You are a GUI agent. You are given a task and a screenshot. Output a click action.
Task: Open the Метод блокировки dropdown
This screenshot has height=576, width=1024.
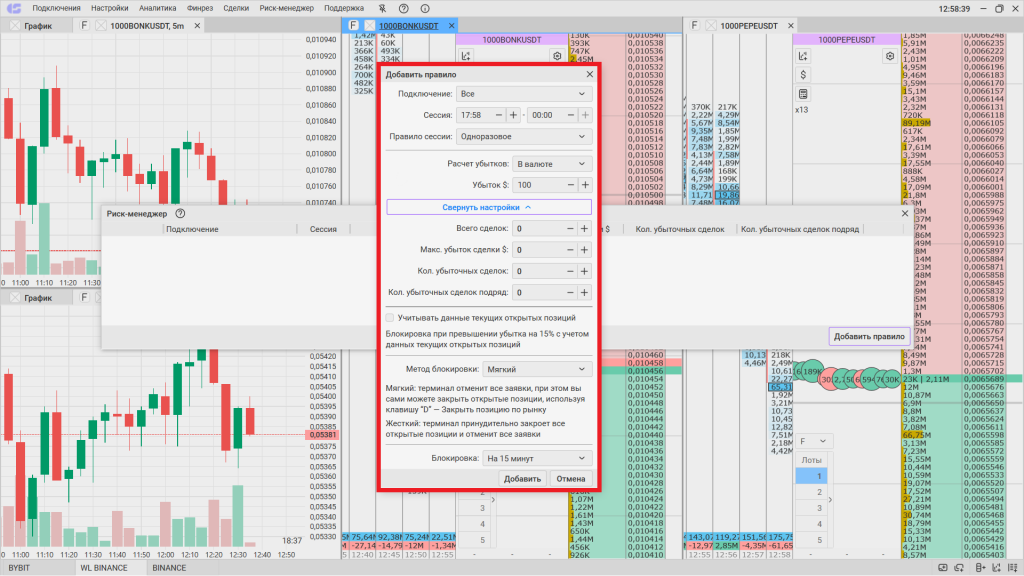click(537, 369)
